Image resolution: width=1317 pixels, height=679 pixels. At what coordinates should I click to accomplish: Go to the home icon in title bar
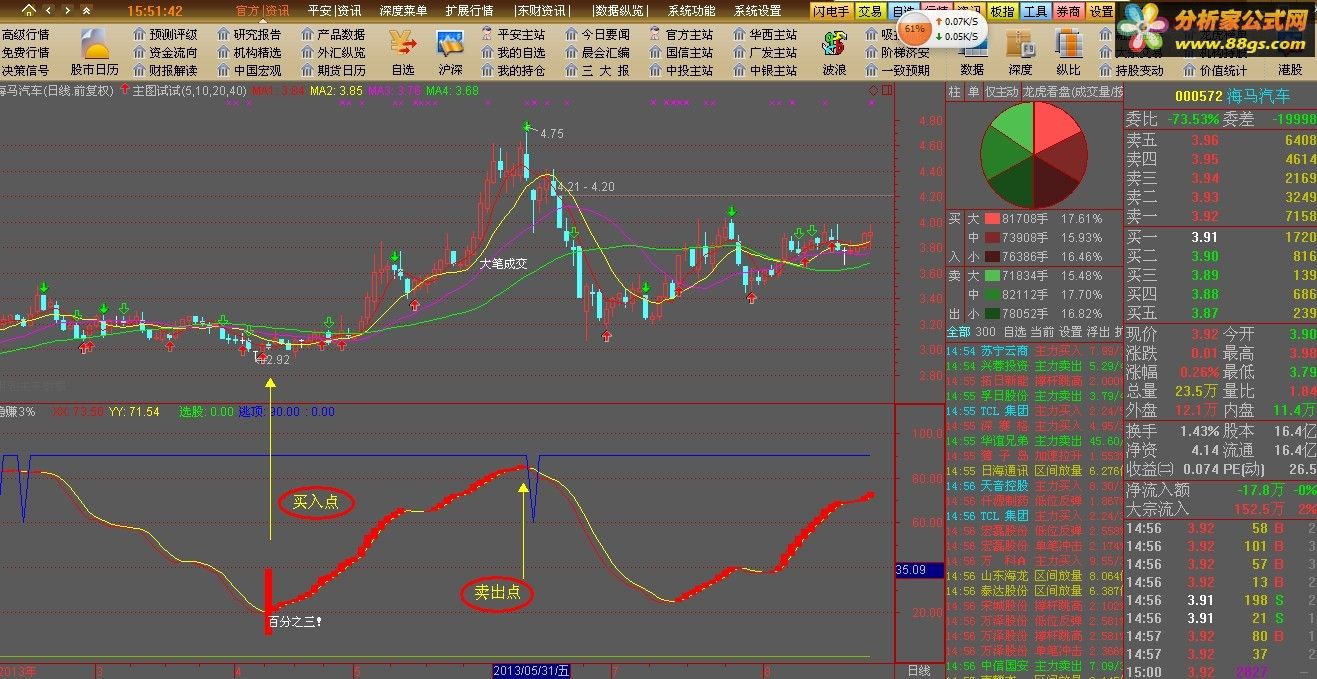(x=28, y=11)
